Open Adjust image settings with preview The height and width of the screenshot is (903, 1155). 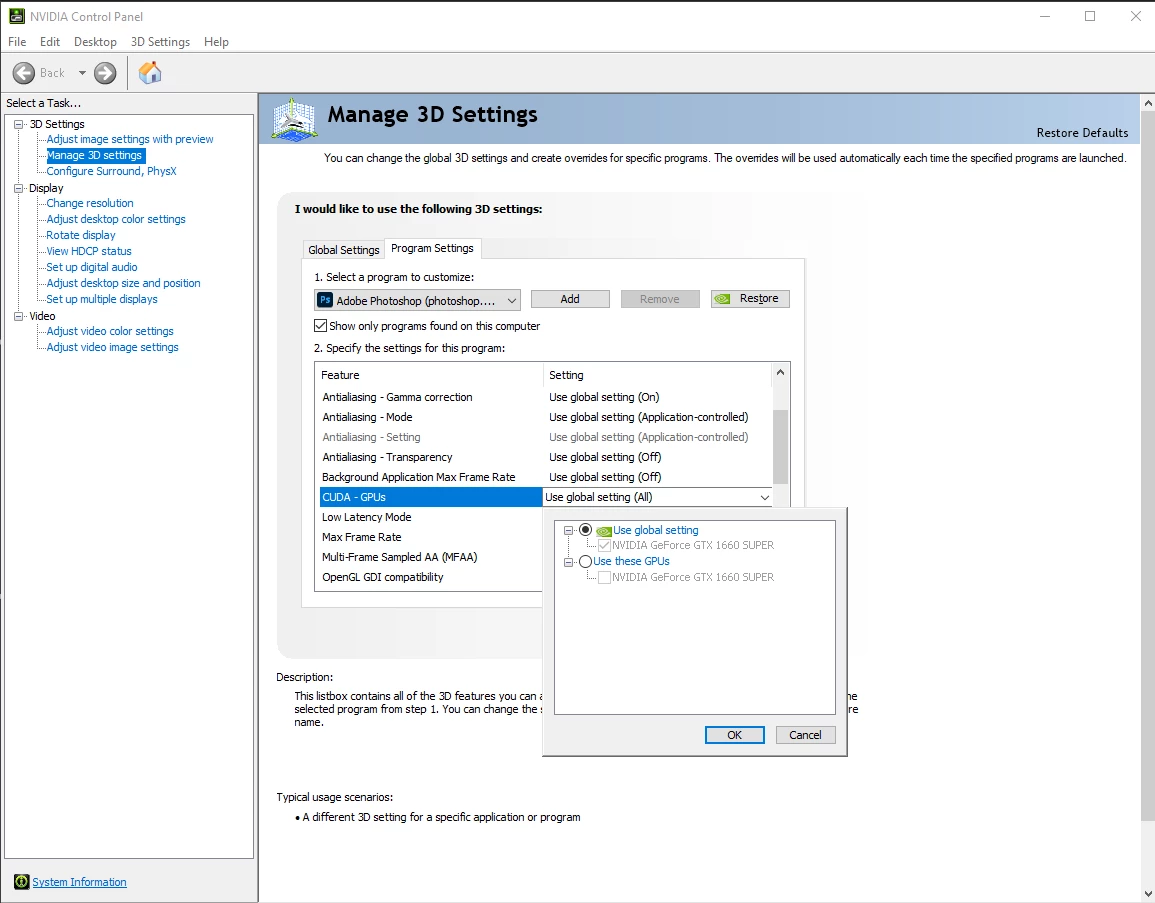[130, 139]
